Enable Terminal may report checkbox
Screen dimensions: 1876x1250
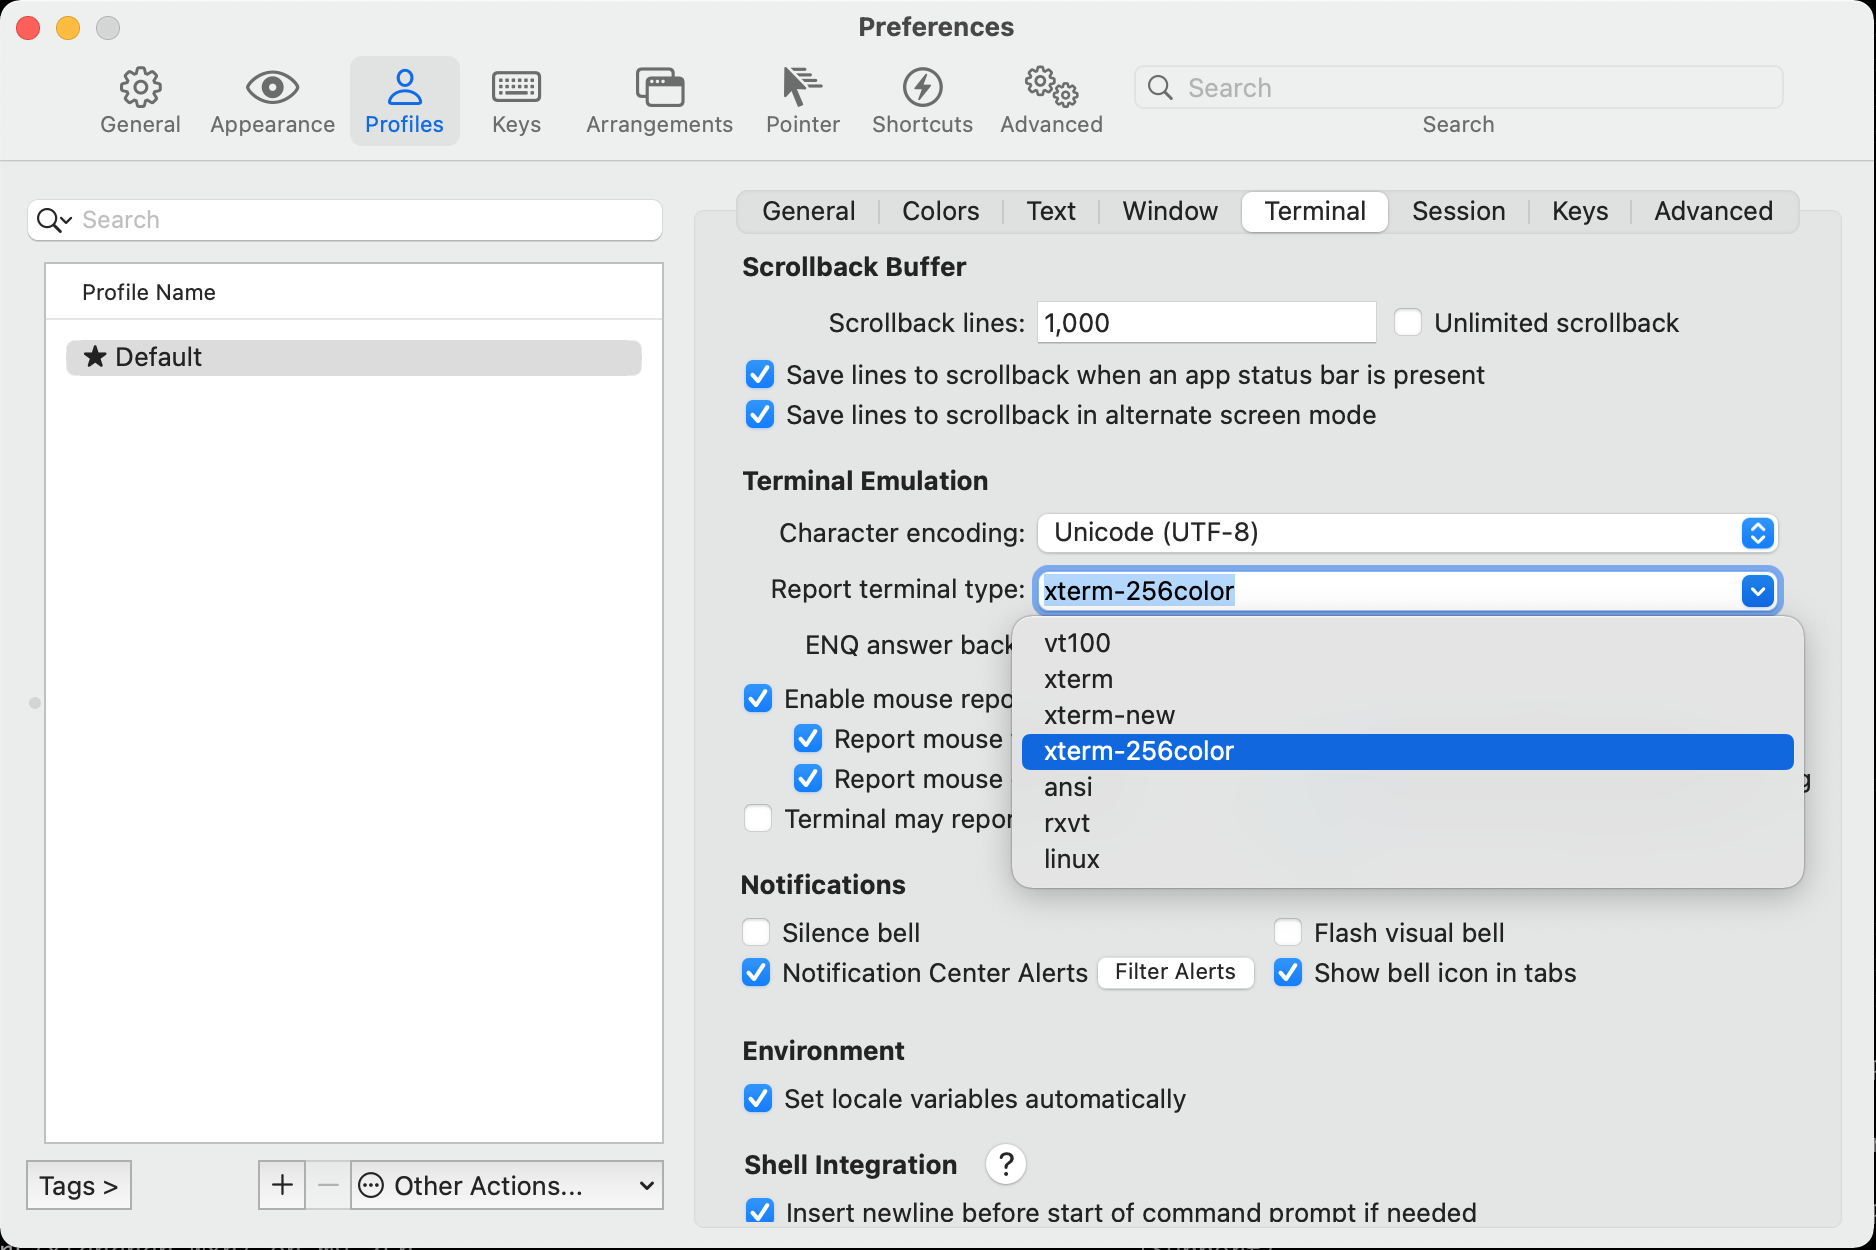click(x=758, y=818)
